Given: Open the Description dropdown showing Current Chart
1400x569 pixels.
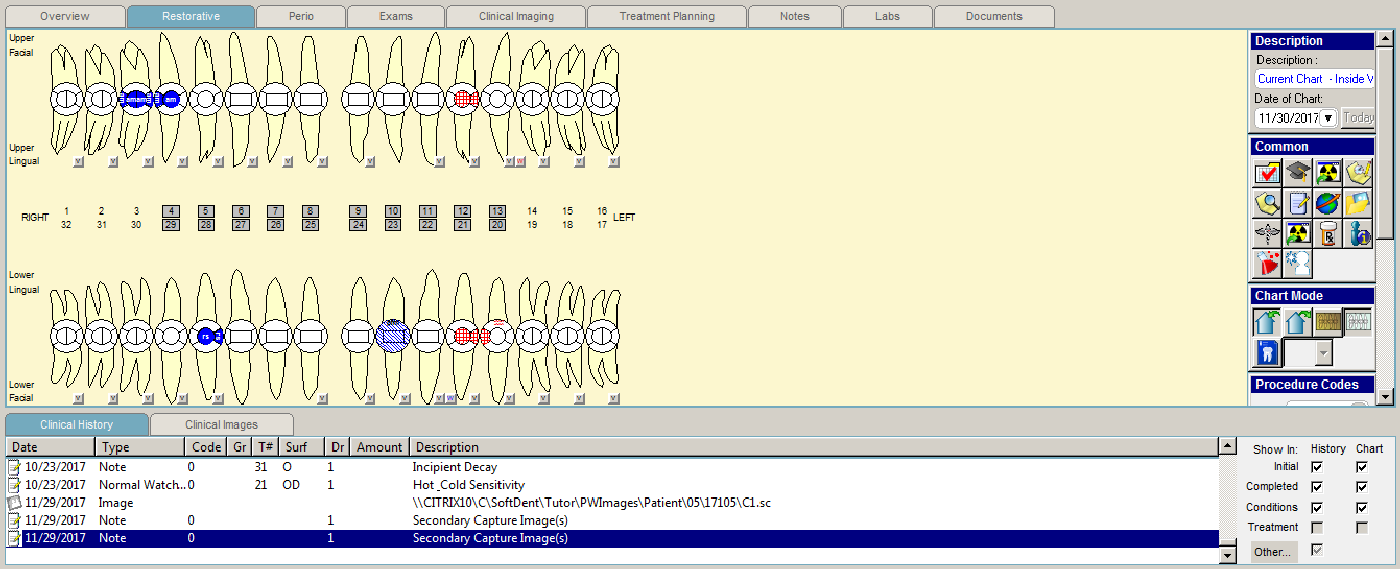Looking at the screenshot, I should 1314,79.
